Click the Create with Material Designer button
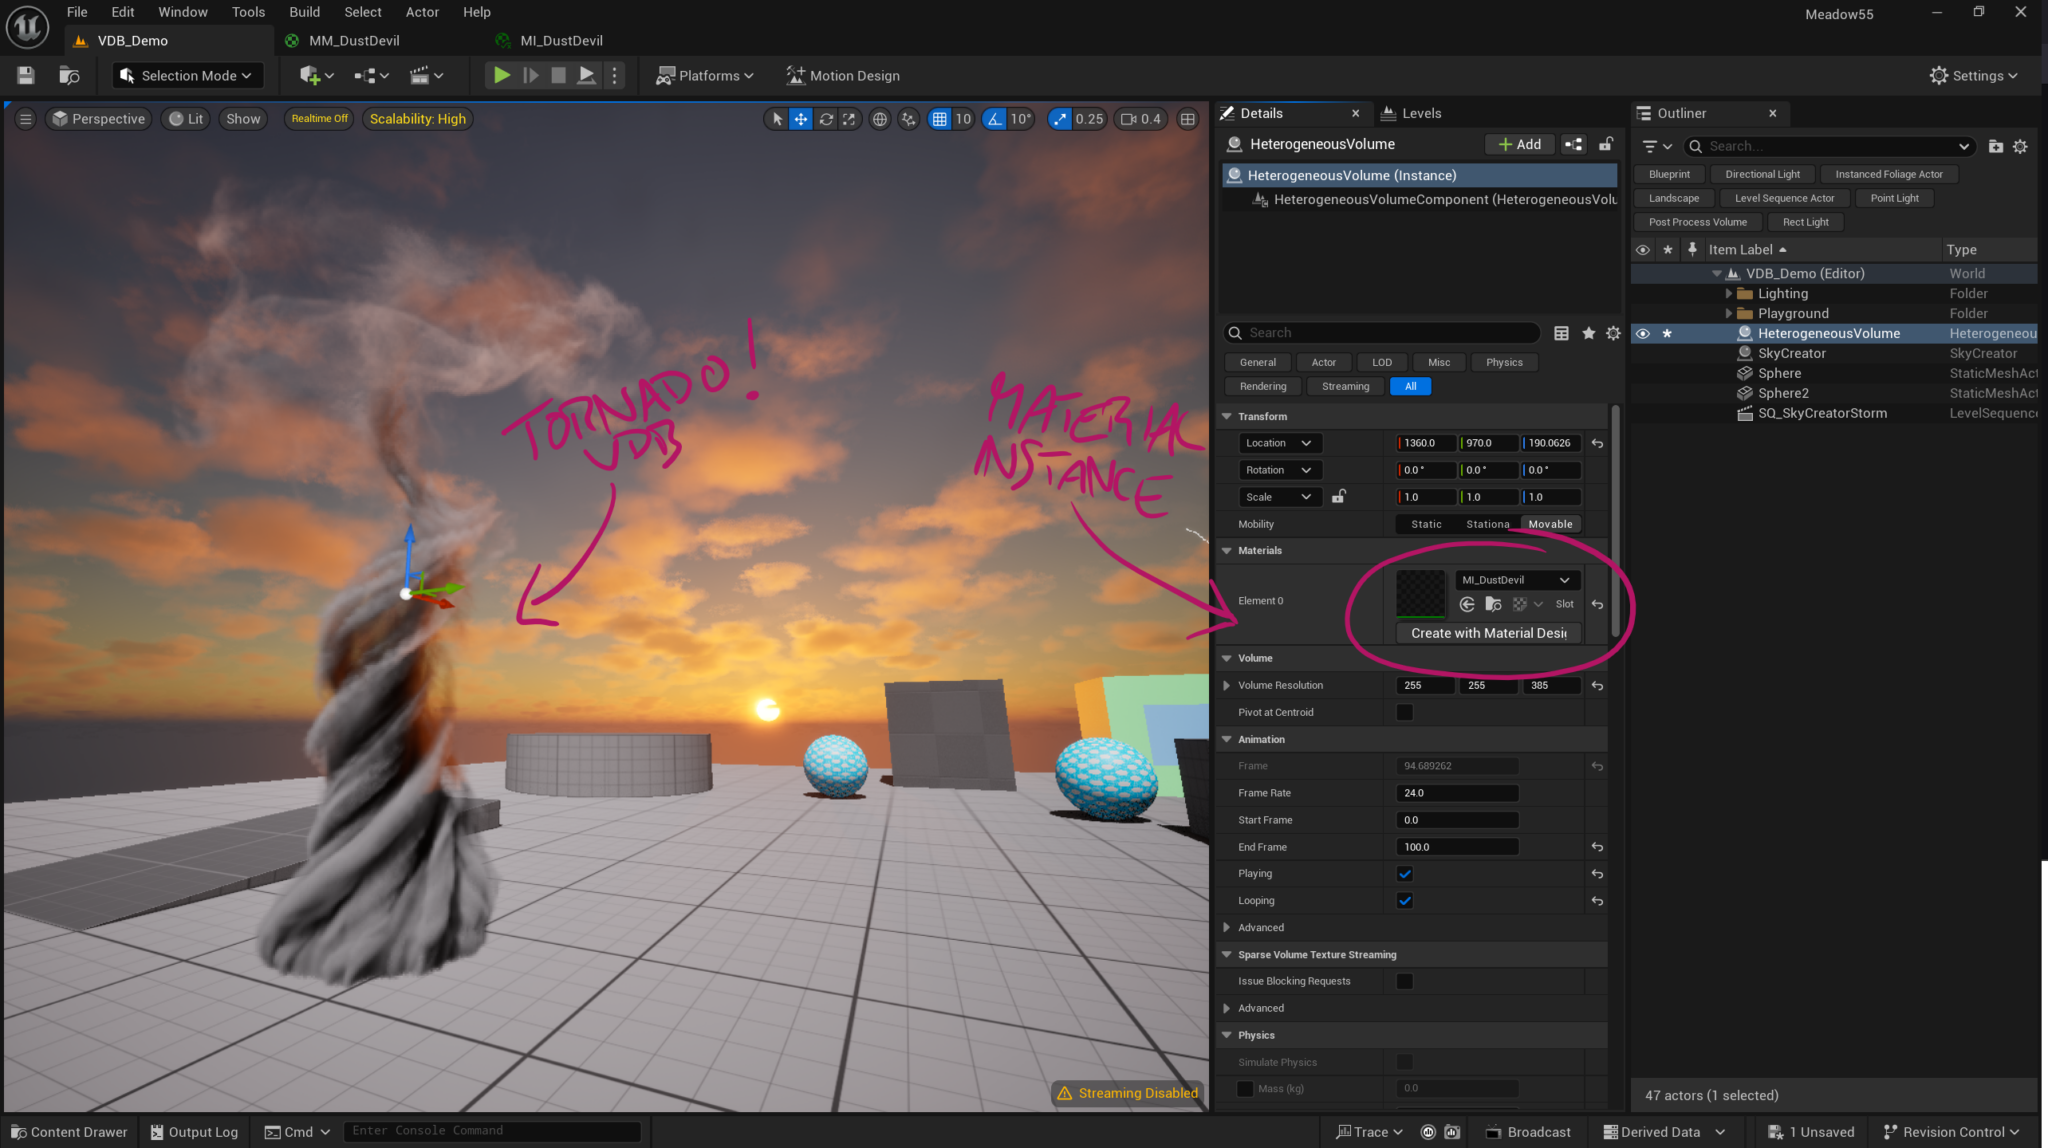Viewport: 2048px width, 1148px height. (x=1487, y=633)
